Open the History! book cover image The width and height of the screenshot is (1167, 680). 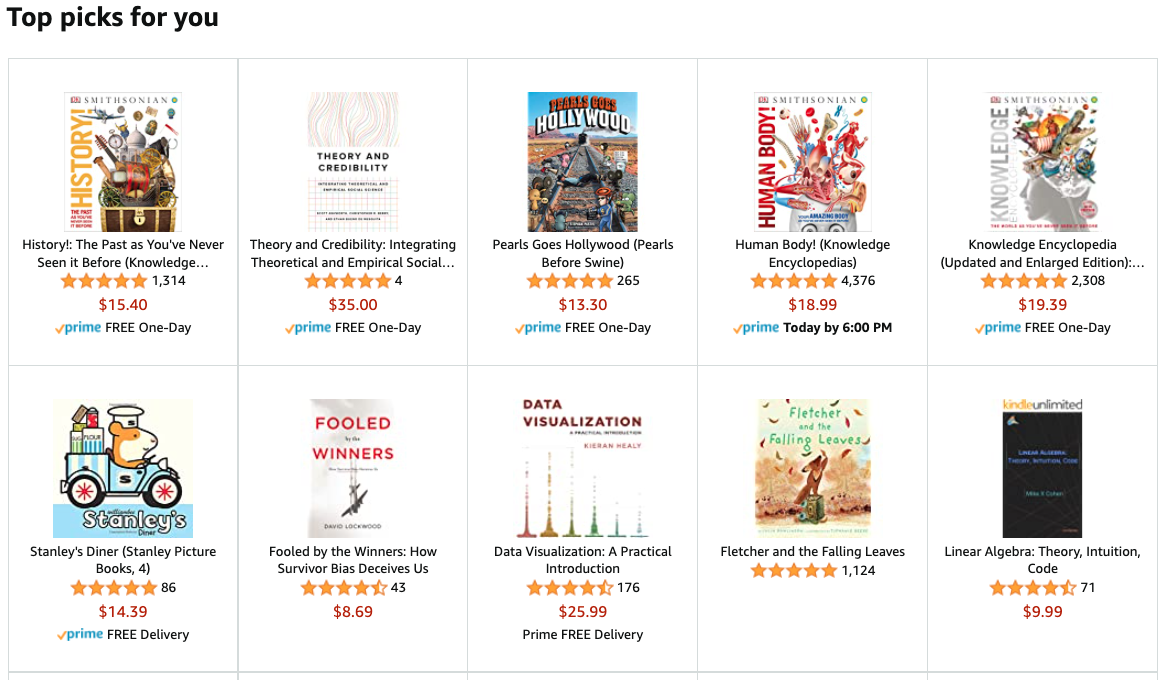point(123,162)
